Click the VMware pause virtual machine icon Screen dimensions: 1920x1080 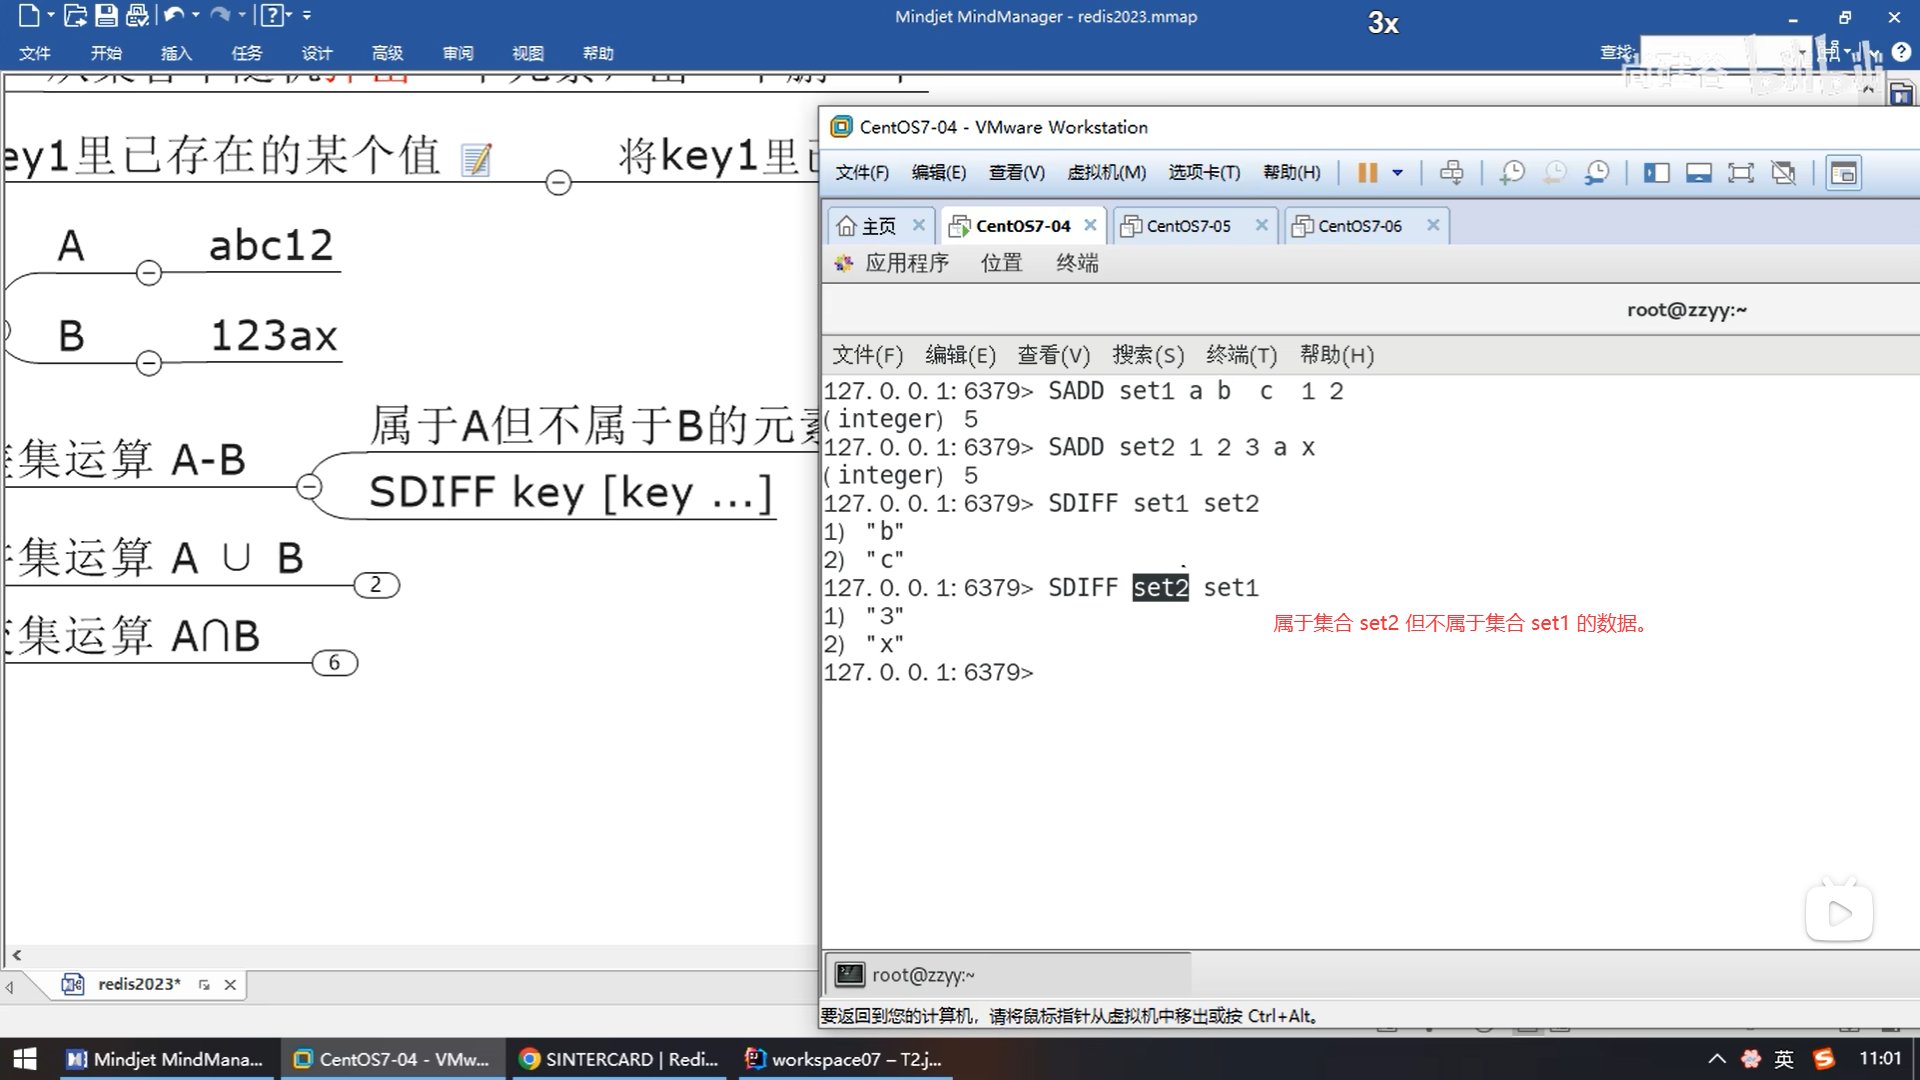[1366, 173]
